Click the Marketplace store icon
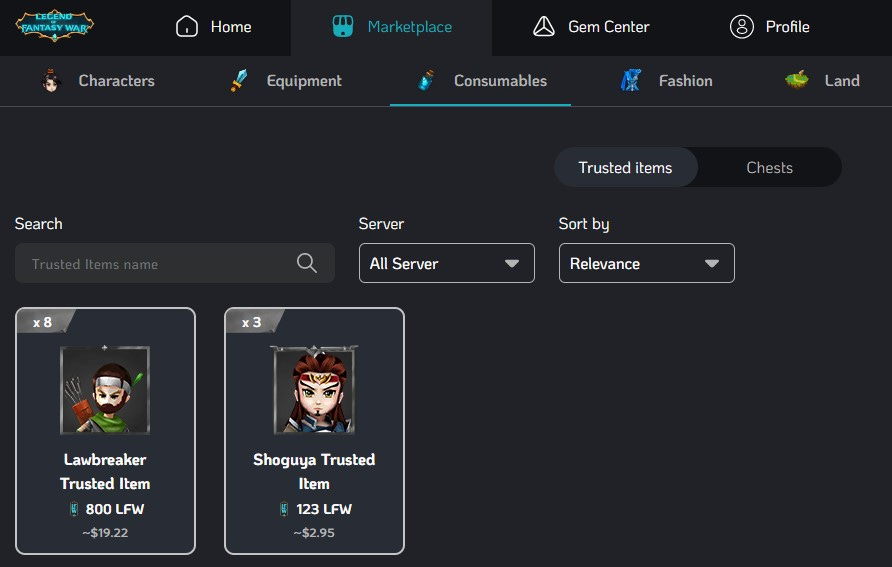 342,26
